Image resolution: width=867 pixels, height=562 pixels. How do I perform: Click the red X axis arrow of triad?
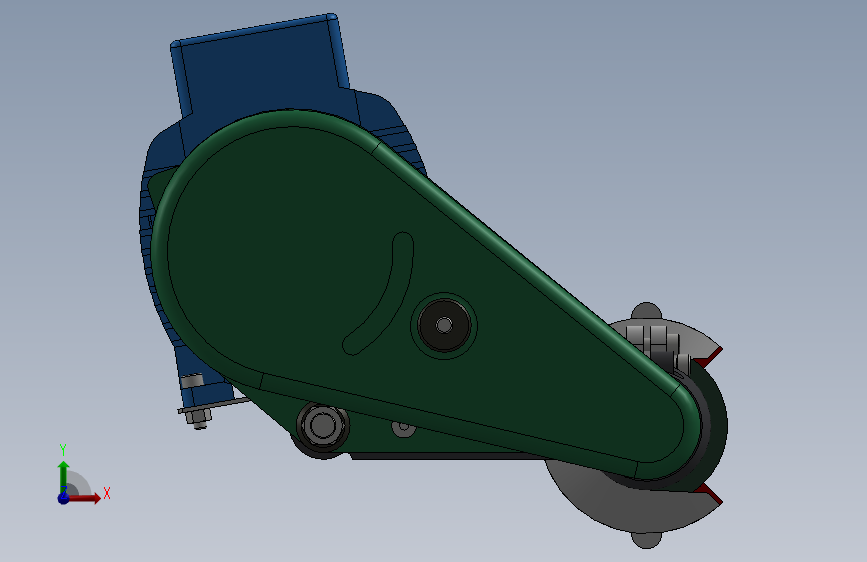86,498
